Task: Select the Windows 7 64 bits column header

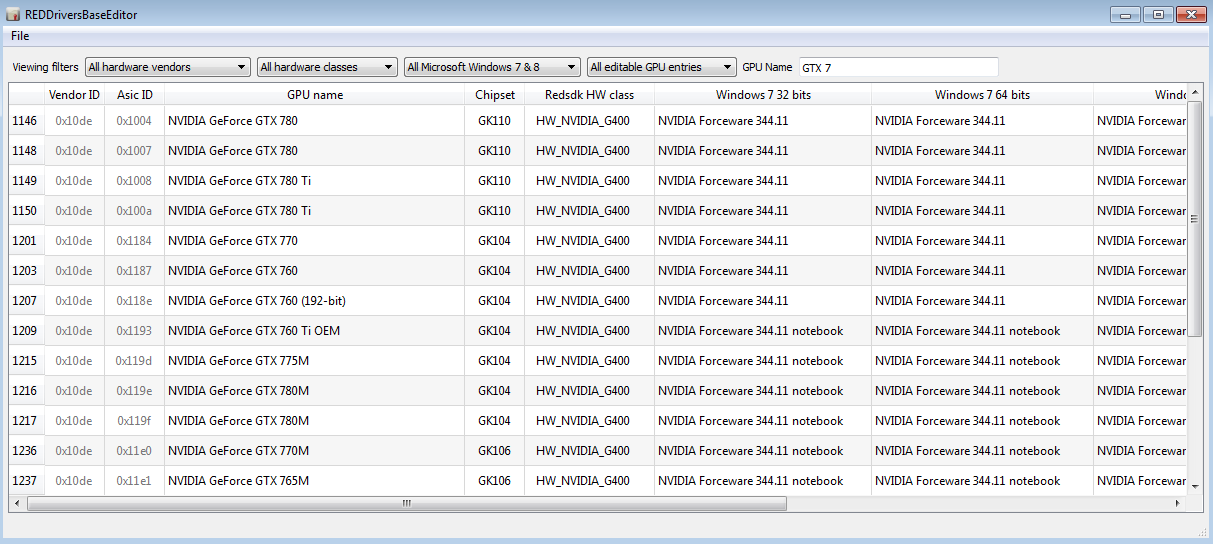Action: coord(982,95)
